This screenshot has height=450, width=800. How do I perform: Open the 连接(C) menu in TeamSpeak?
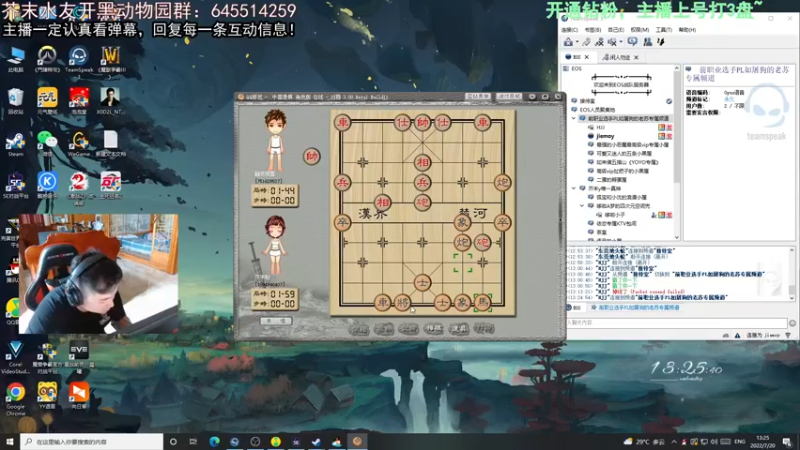tap(569, 30)
